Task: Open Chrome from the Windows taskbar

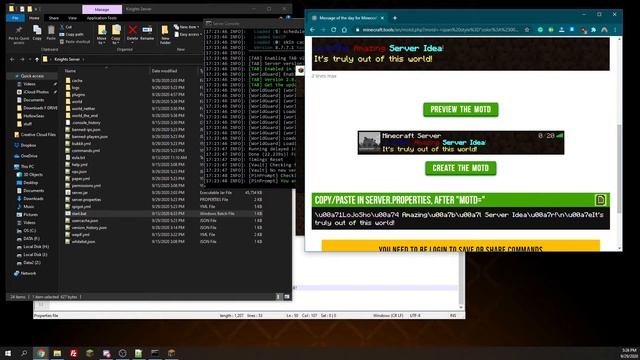Action: point(41,353)
